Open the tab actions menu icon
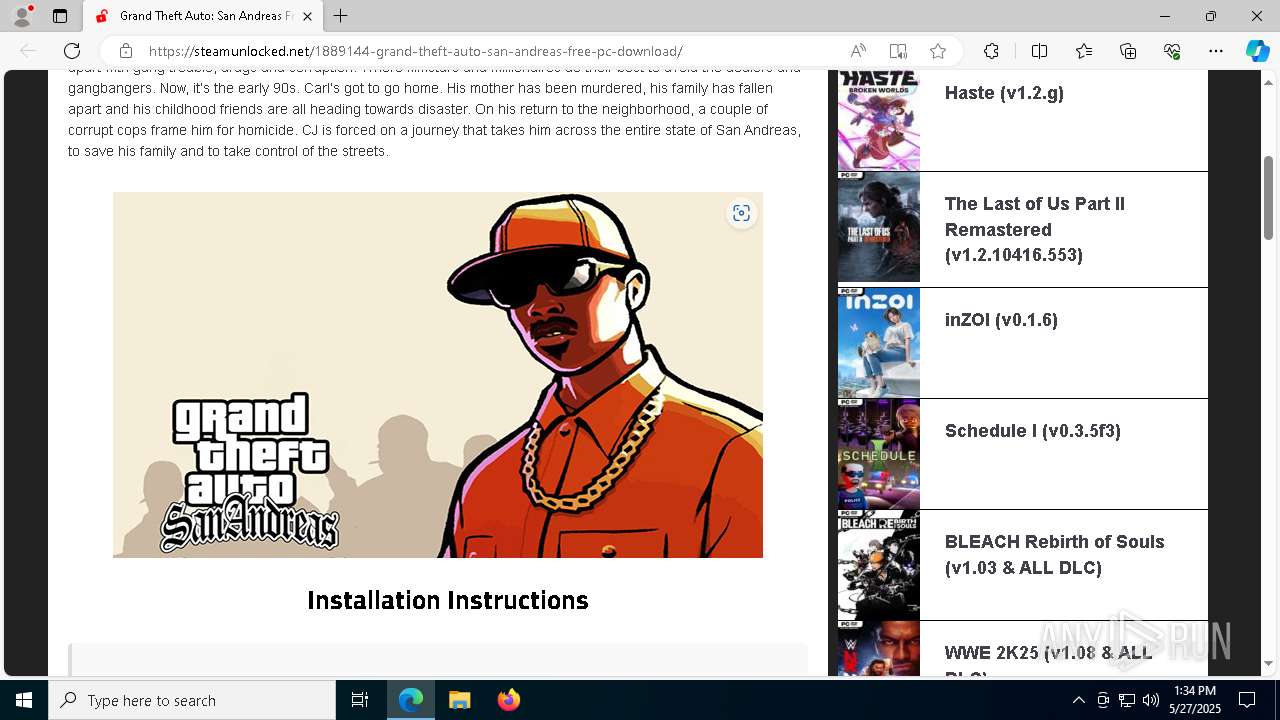 [x=60, y=16]
